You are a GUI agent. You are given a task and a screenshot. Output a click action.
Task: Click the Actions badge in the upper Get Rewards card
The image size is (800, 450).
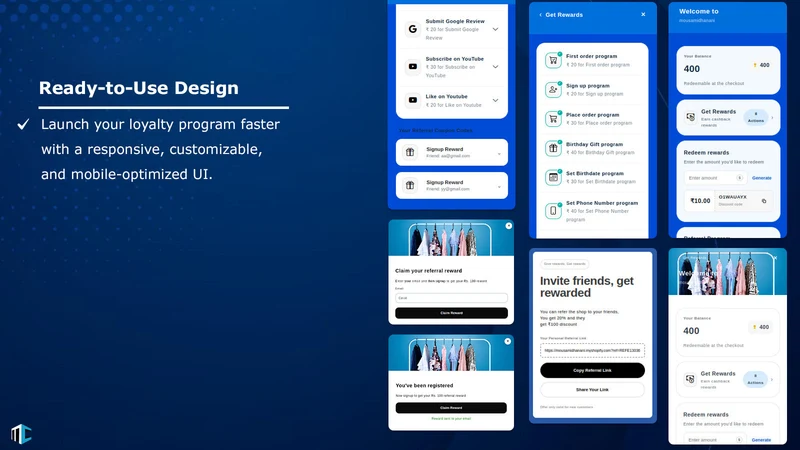(x=756, y=118)
